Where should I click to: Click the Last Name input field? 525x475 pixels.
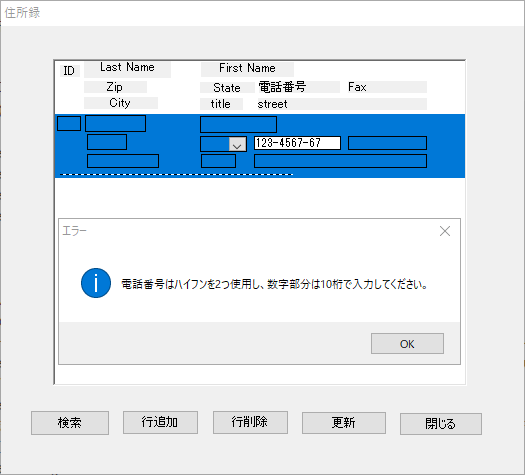[x=116, y=123]
